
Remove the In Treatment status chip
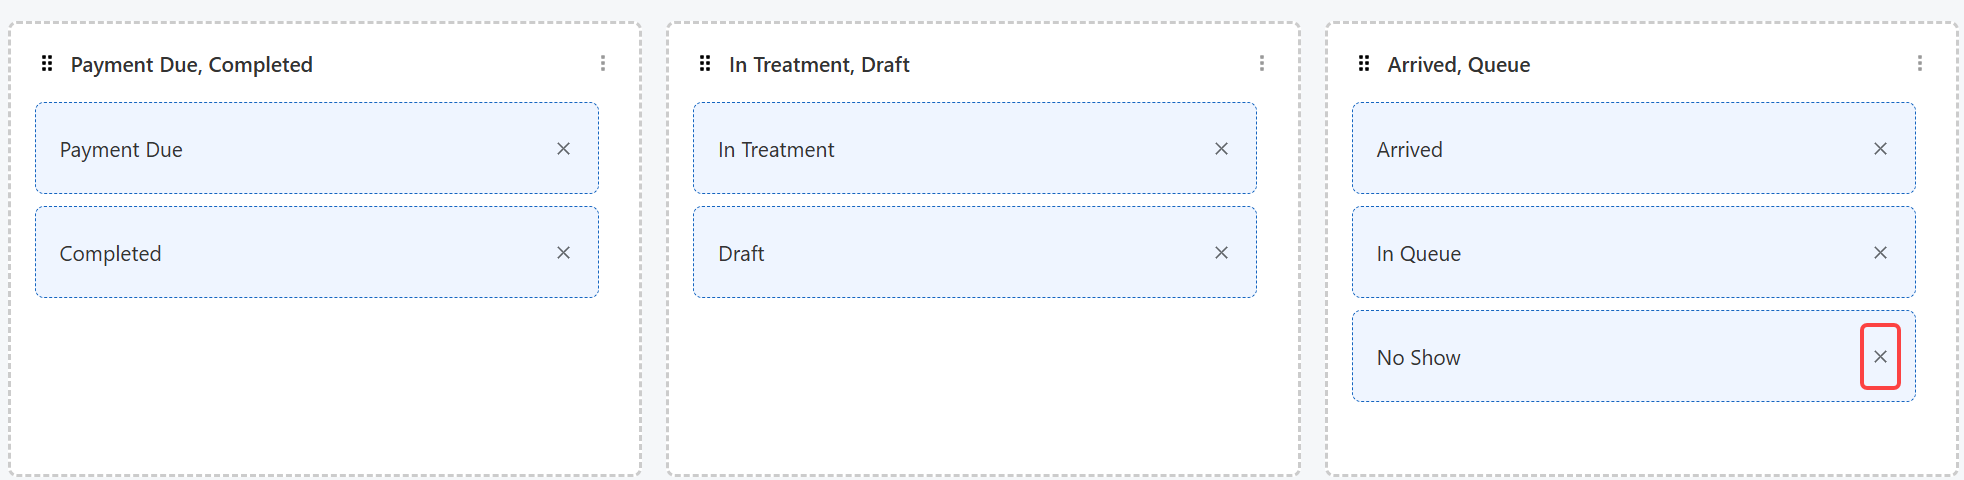click(1221, 149)
